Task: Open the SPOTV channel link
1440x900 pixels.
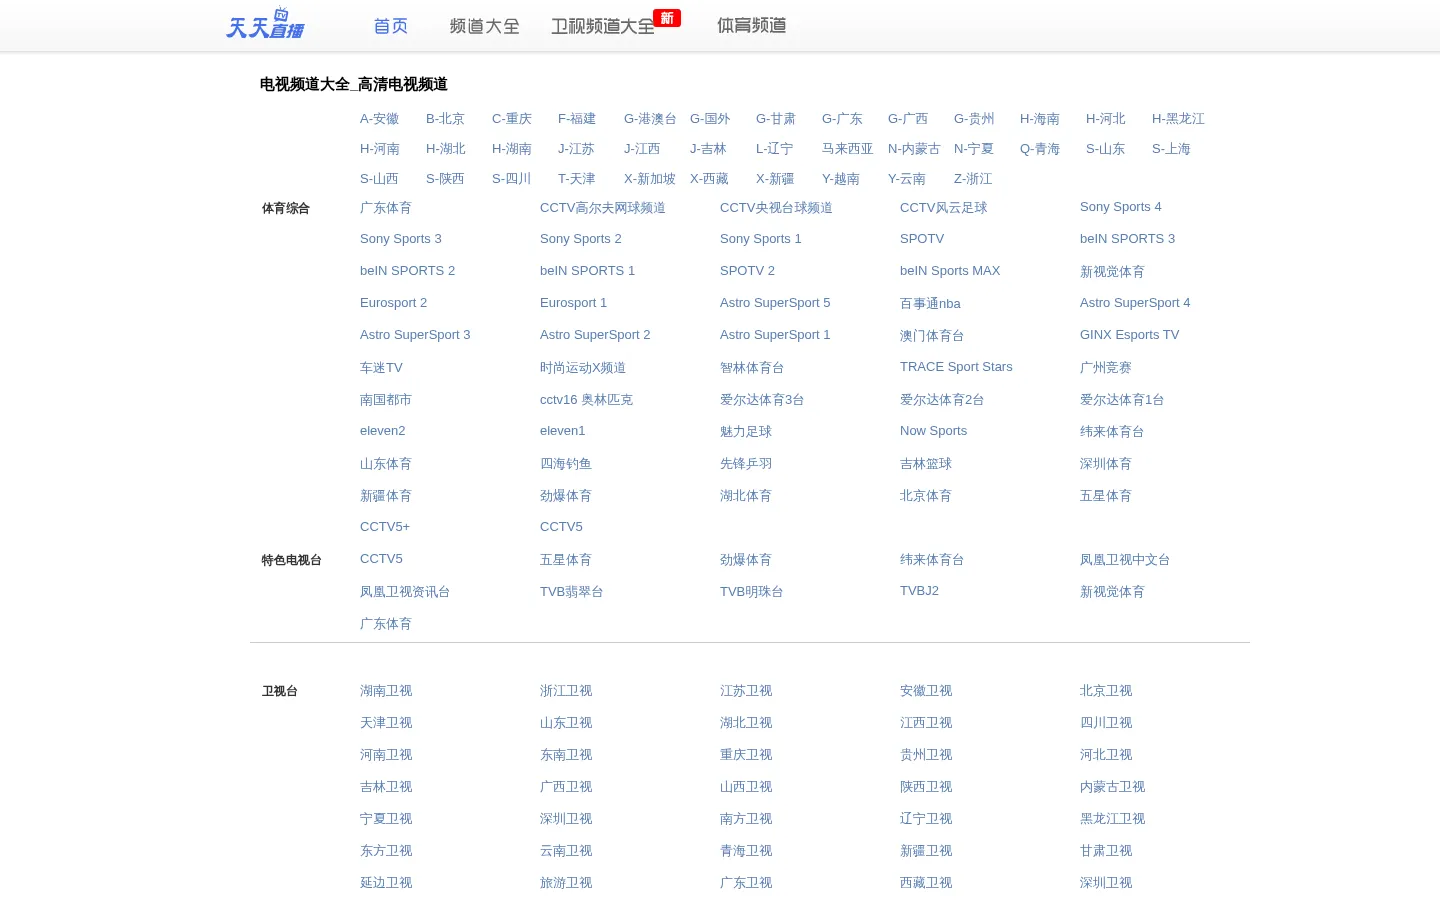Action: tap(922, 239)
